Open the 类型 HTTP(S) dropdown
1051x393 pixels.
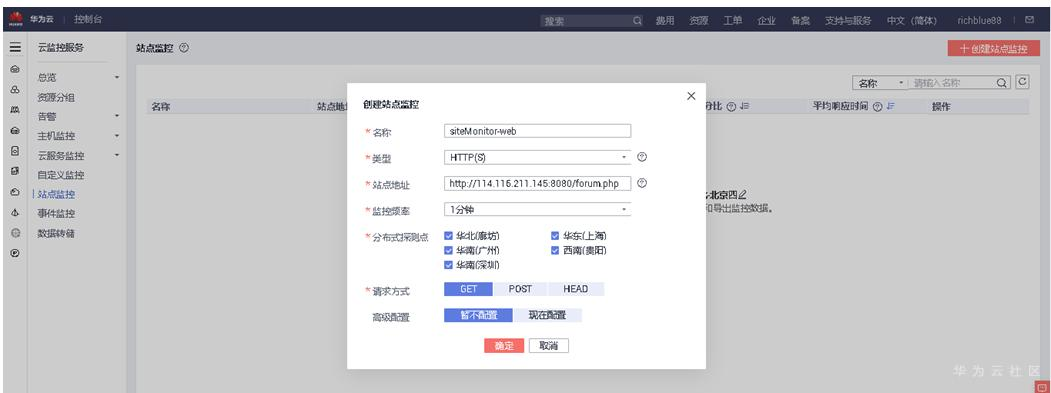click(538, 158)
